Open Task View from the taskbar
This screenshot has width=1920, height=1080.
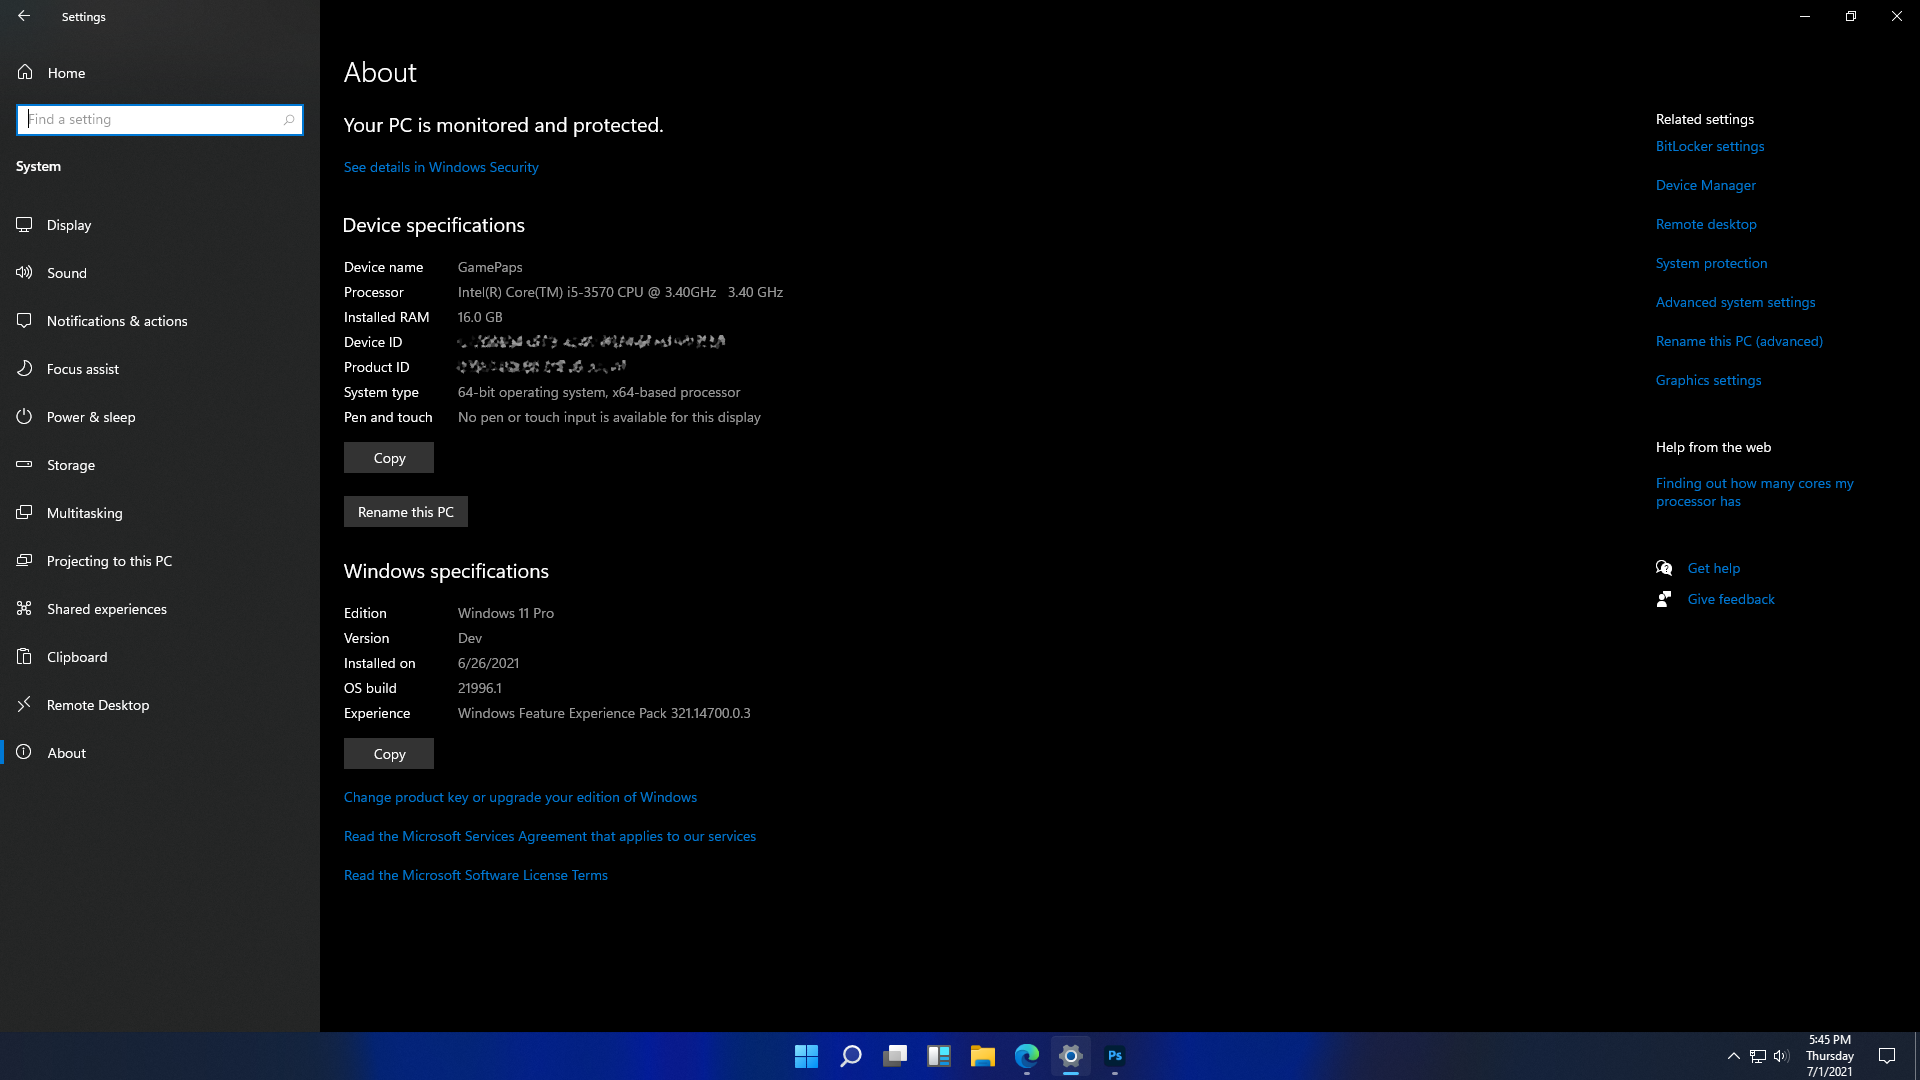[x=894, y=1055]
